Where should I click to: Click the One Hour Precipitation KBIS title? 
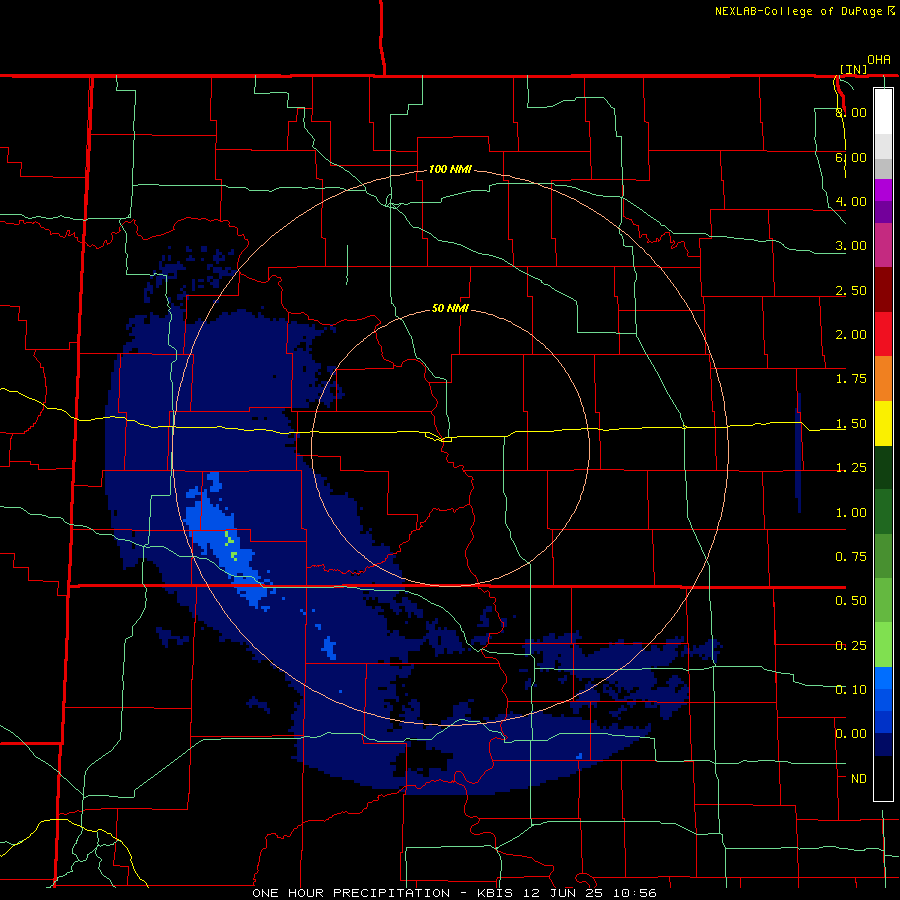point(454,893)
